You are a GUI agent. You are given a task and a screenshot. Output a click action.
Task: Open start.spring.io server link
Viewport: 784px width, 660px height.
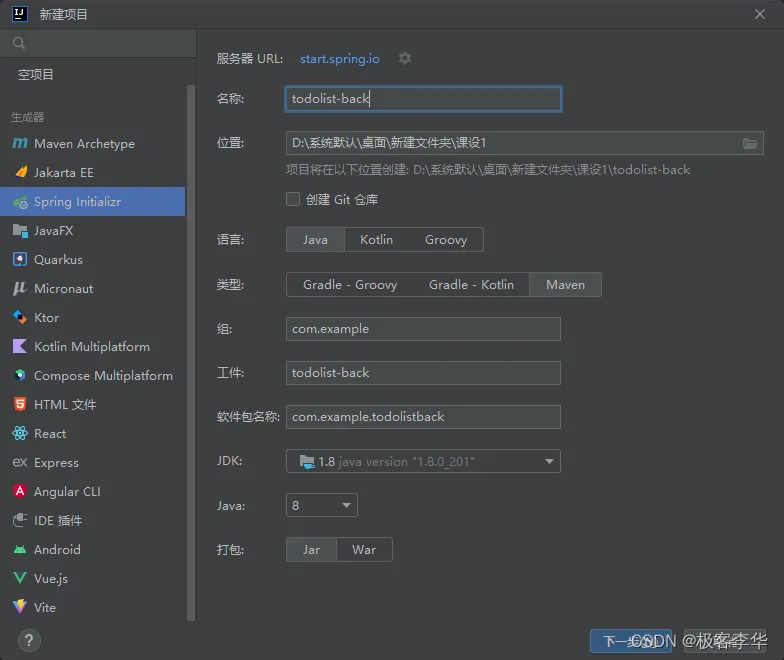pyautogui.click(x=340, y=58)
